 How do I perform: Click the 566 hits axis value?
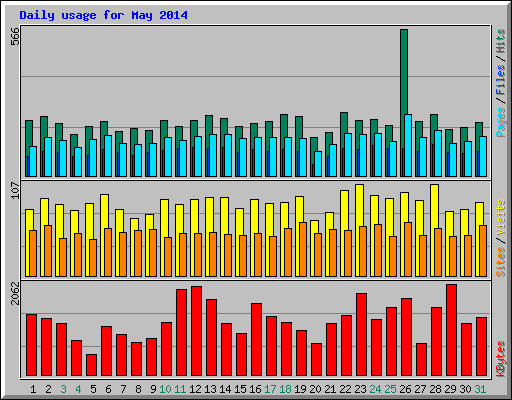coord(15,37)
